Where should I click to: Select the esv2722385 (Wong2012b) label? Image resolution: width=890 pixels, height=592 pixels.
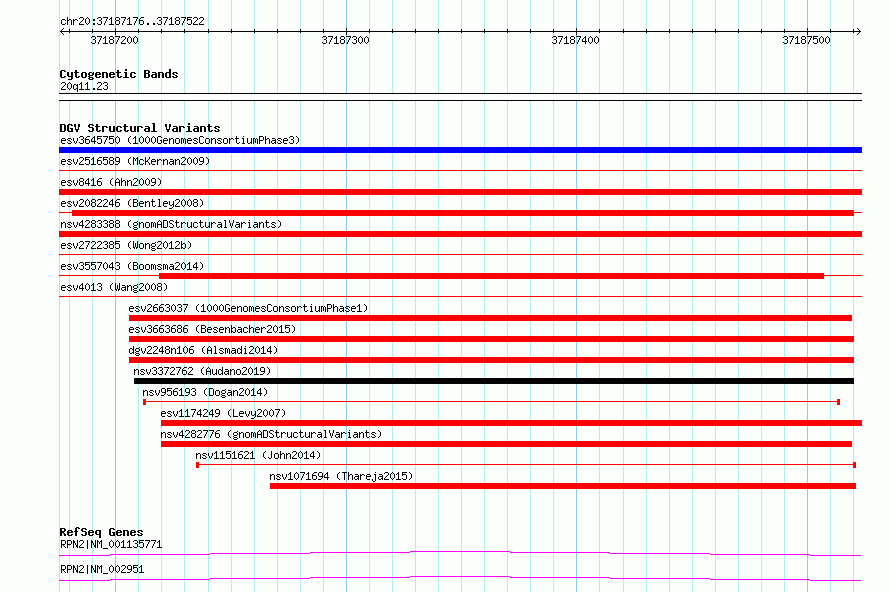126,245
